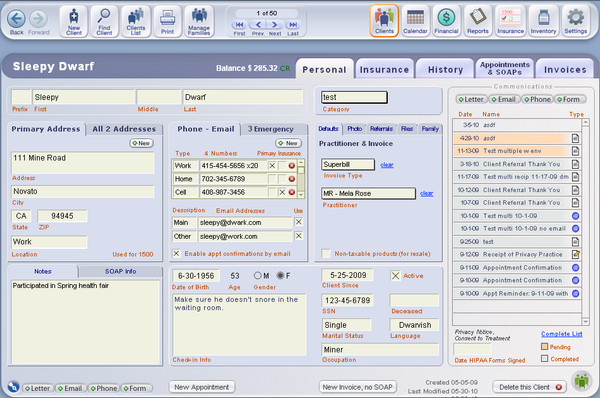Open the SOAP Info tab
600x398 pixels.
(x=121, y=271)
